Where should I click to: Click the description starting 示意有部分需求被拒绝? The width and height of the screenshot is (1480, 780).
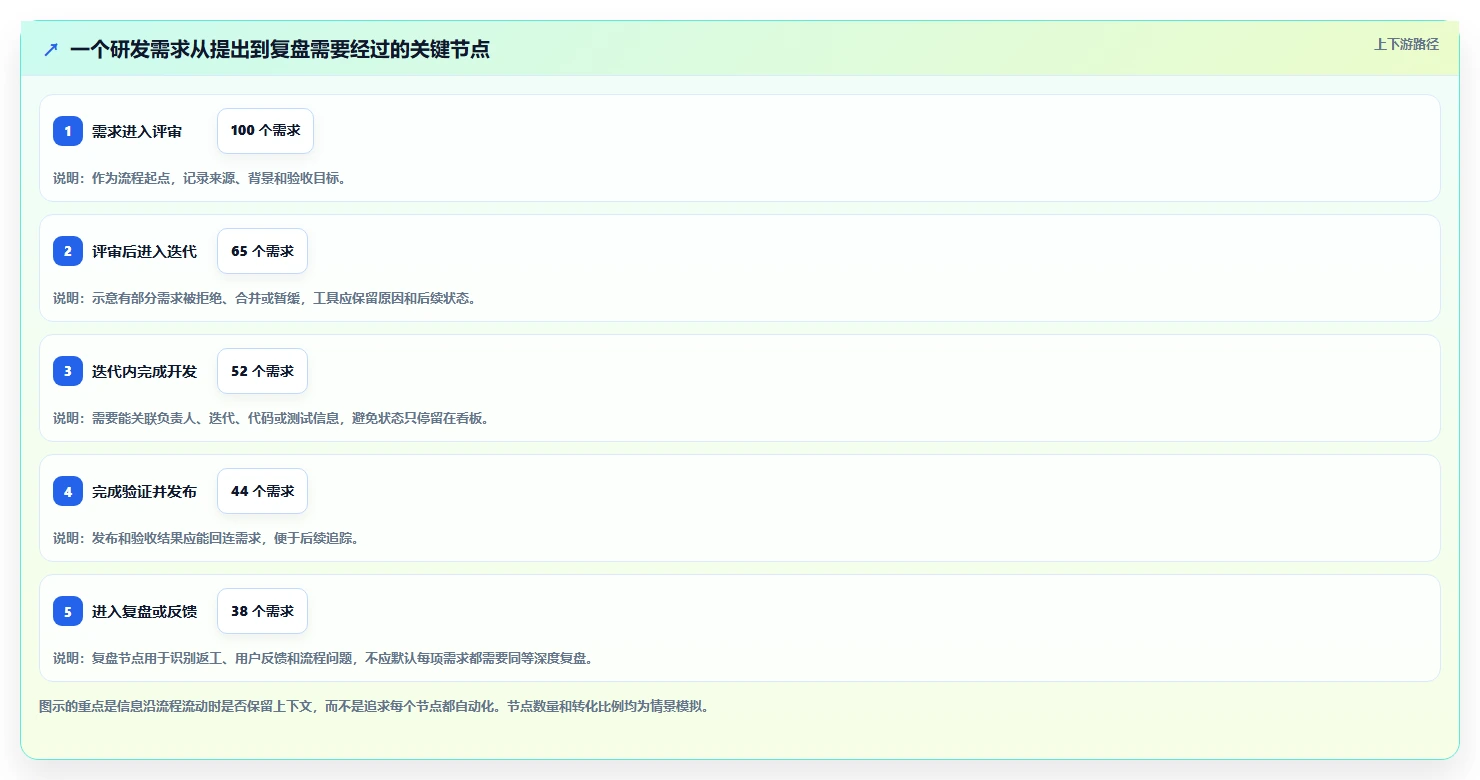pyautogui.click(x=264, y=298)
